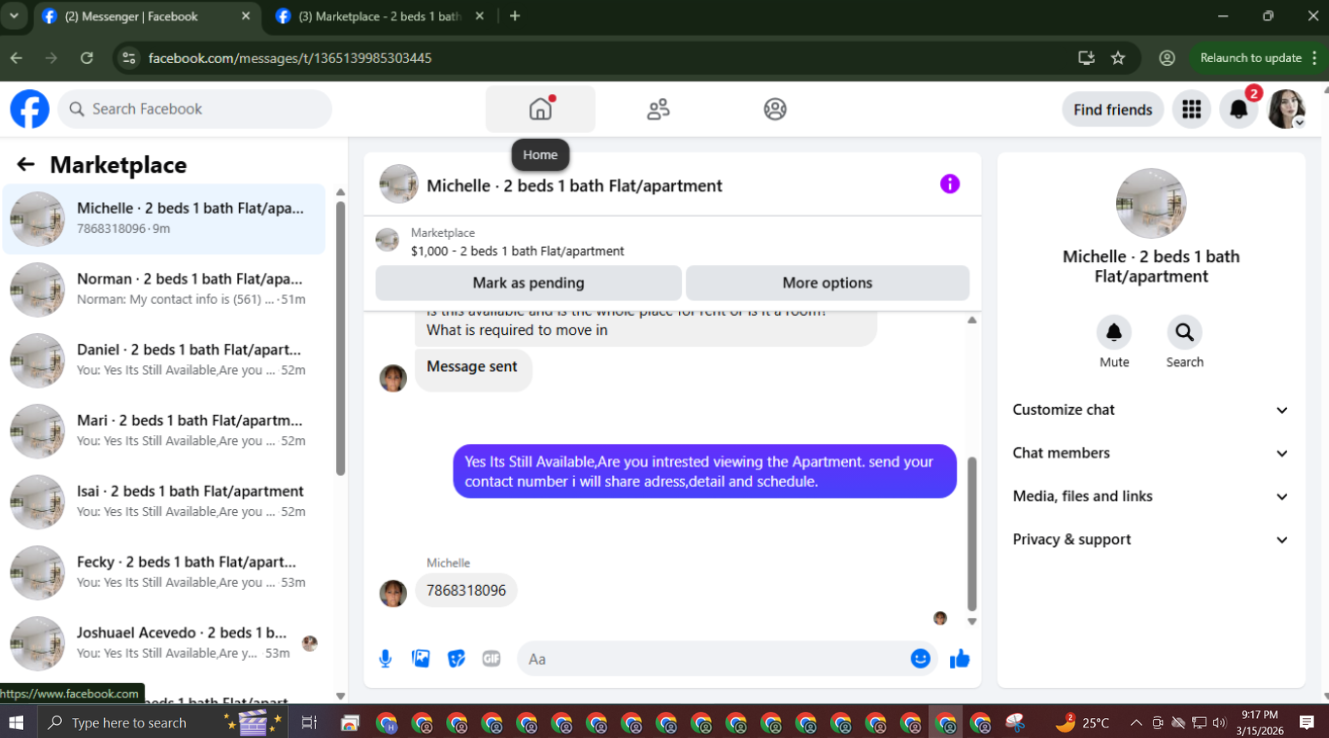Open the GIF picker
The width and height of the screenshot is (1329, 738).
pyautogui.click(x=491, y=659)
